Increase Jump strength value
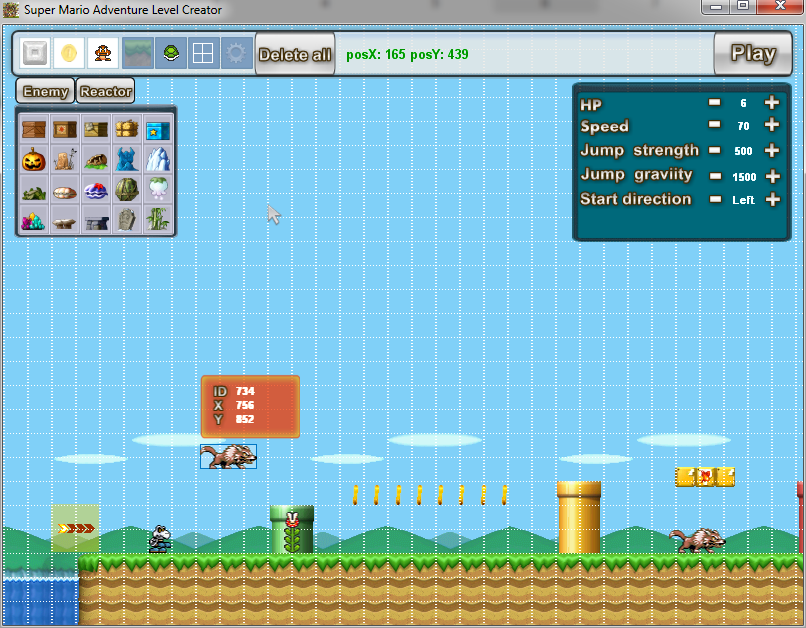806x628 pixels. click(772, 151)
